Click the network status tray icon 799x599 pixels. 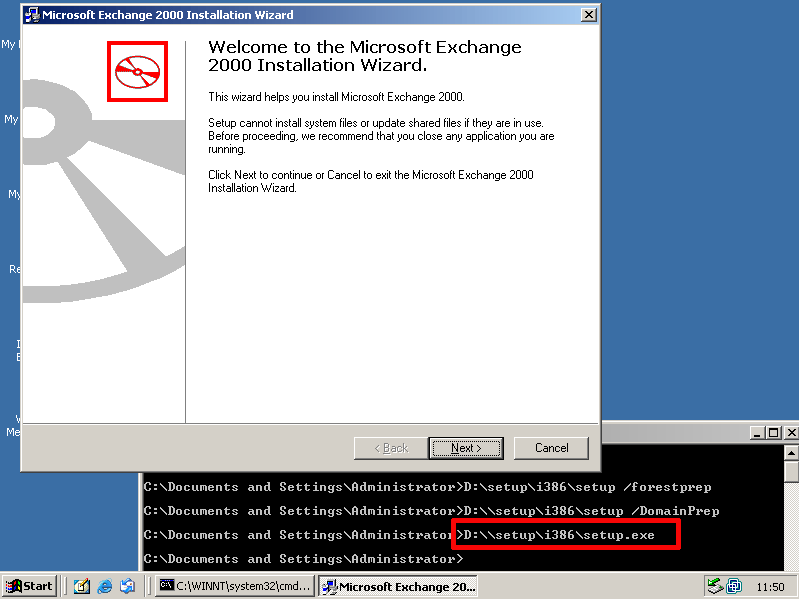715,586
